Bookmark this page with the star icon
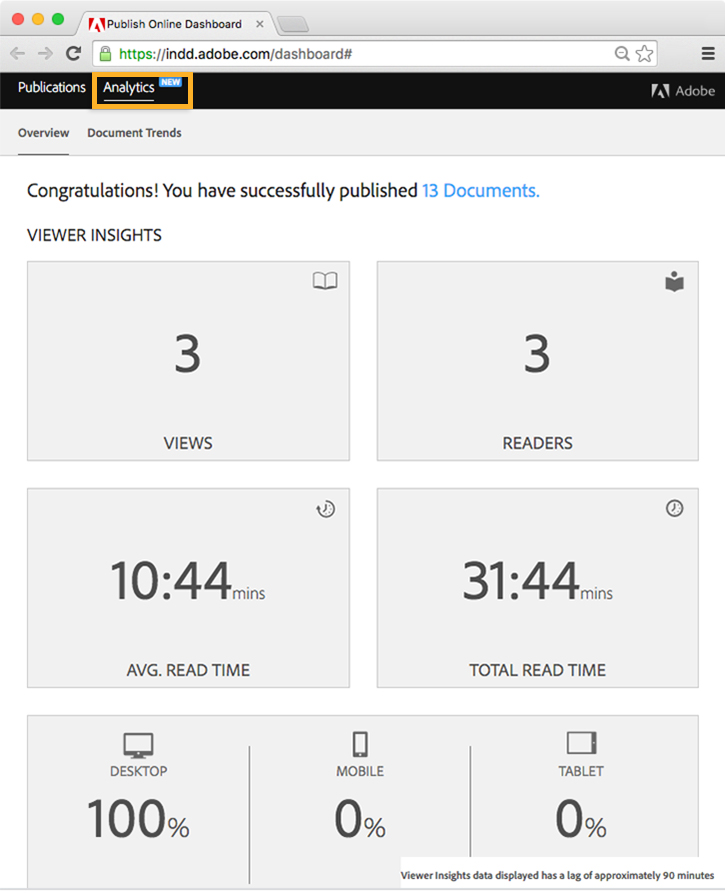The height and width of the screenshot is (893, 725). click(645, 54)
